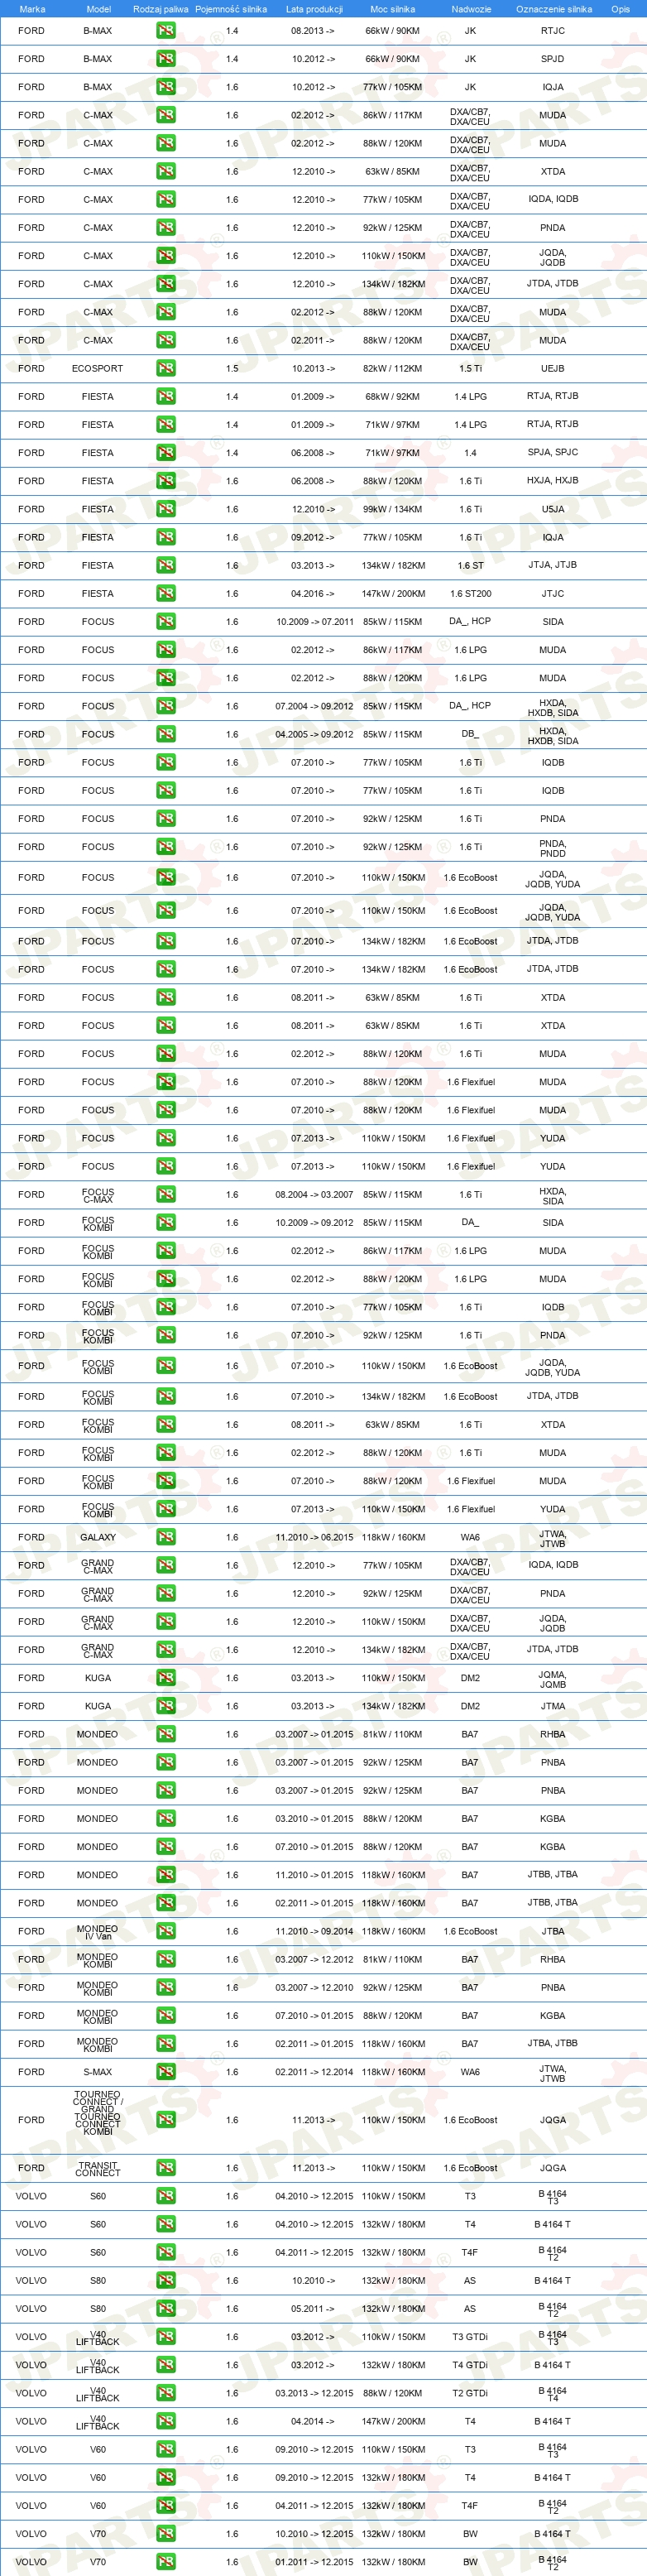The height and width of the screenshot is (2576, 647).
Task: Click fuel icon in B-MAX SPJD row
Action: pyautogui.click(x=166, y=58)
